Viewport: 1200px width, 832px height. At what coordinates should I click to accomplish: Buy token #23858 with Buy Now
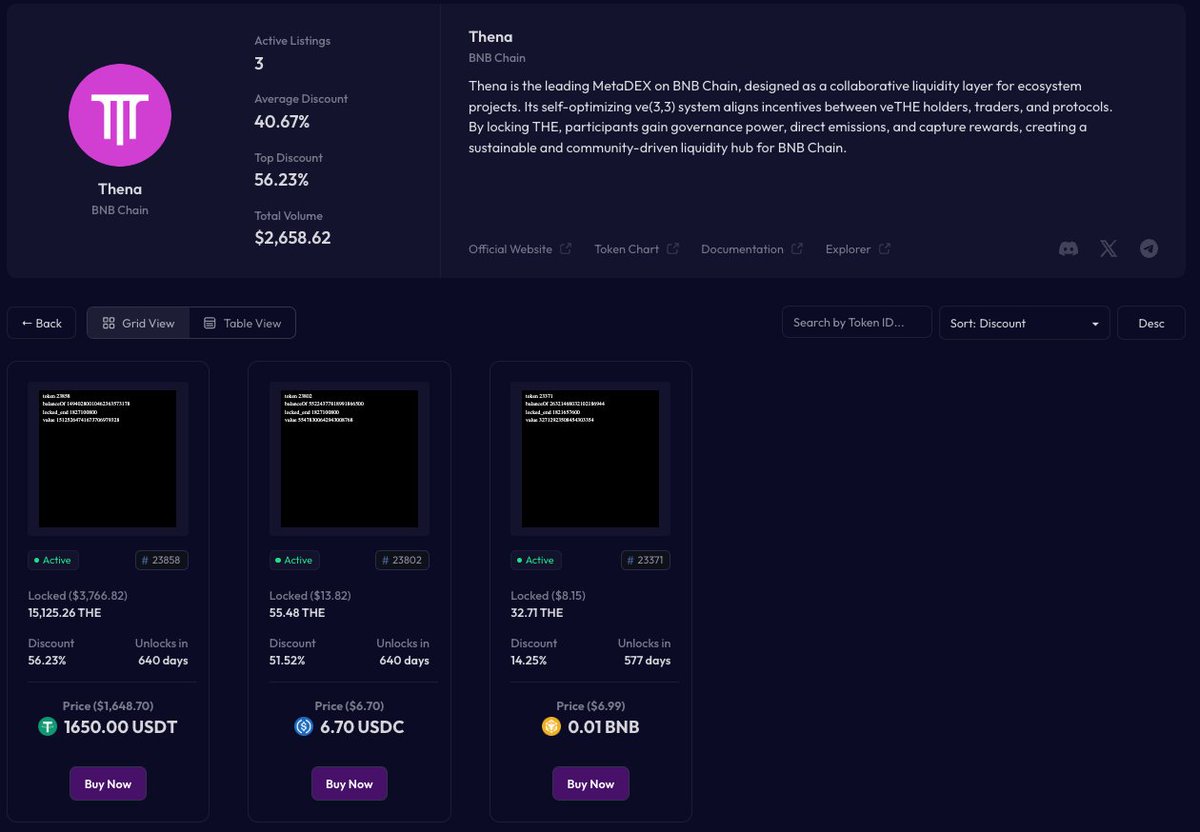[108, 784]
